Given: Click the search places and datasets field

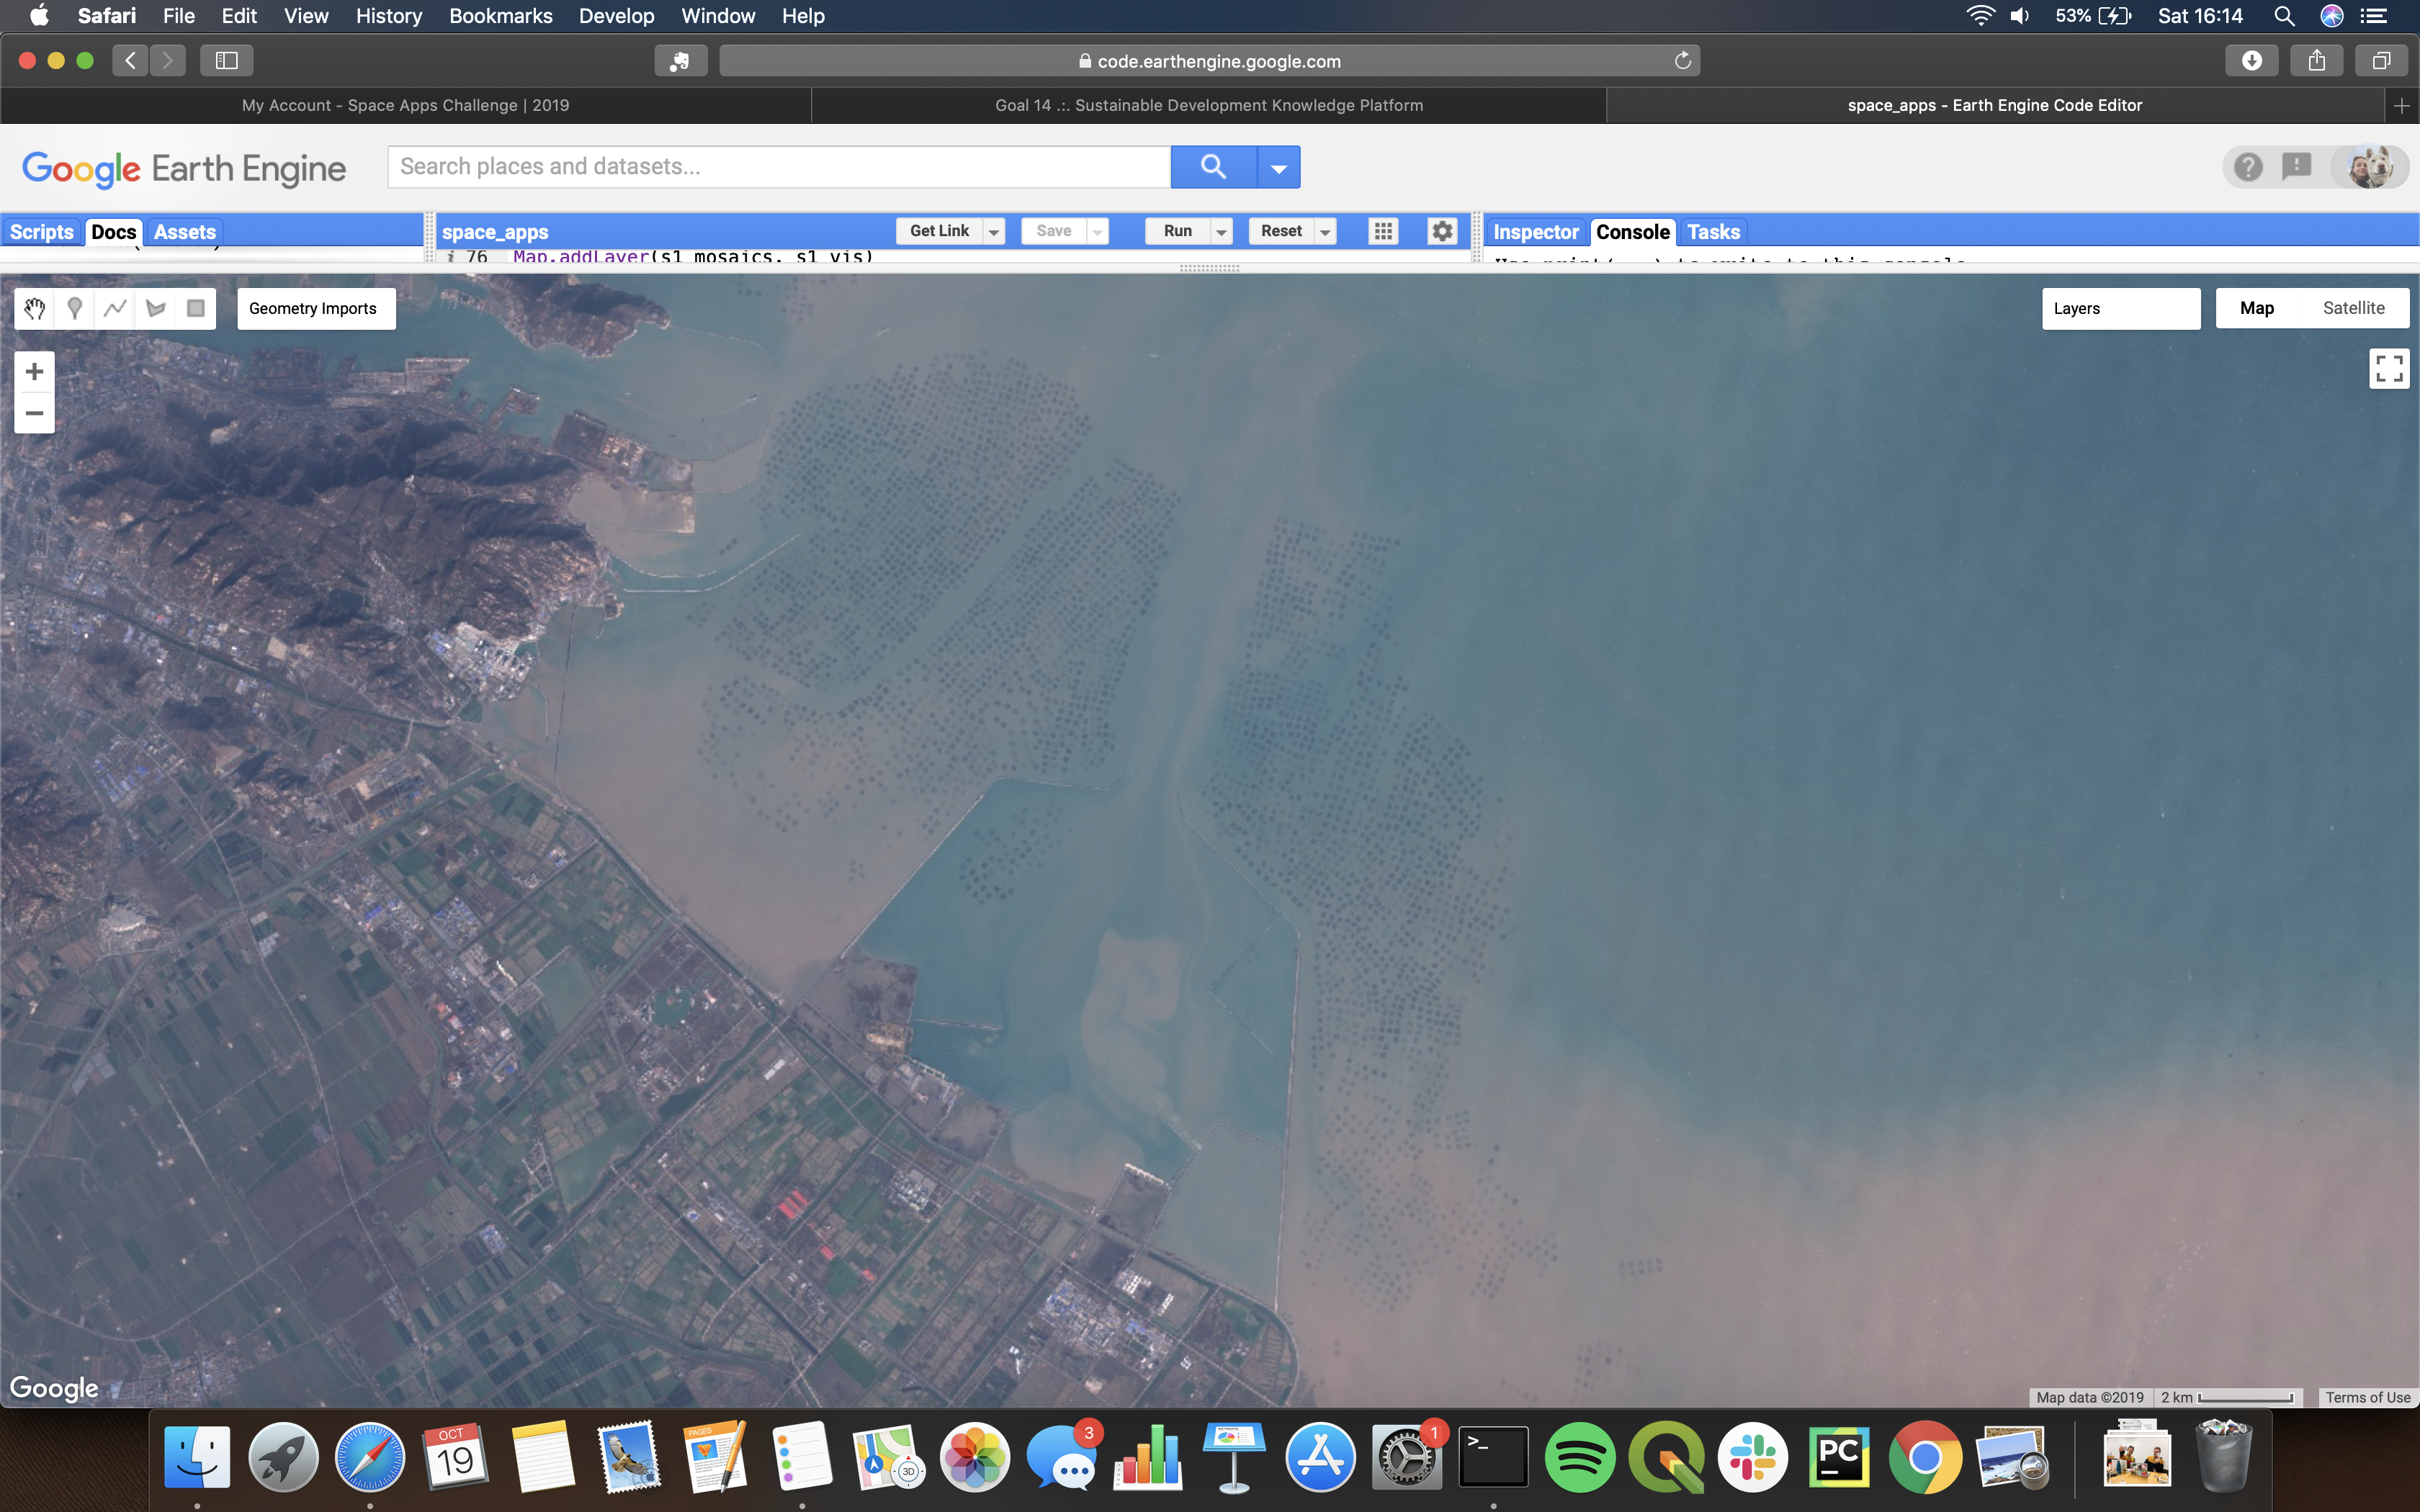Looking at the screenshot, I should (778, 167).
